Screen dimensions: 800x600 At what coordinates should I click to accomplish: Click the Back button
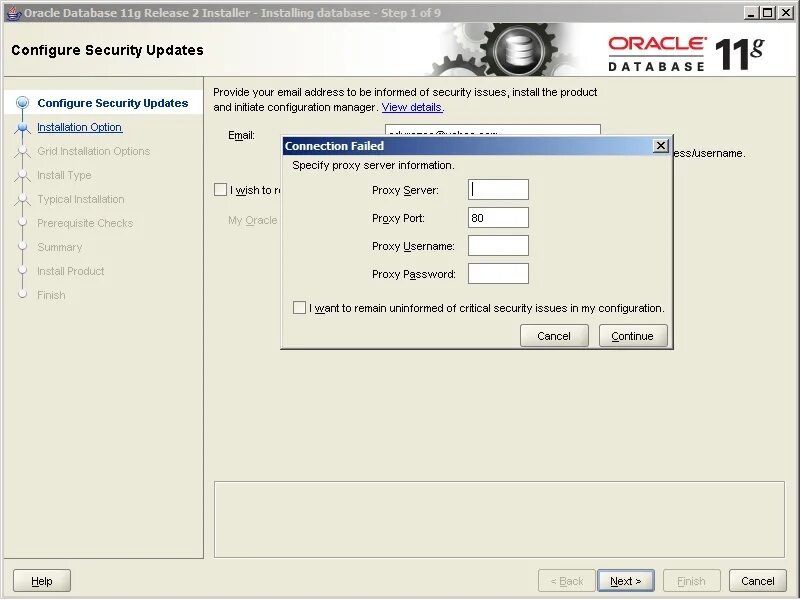567,581
